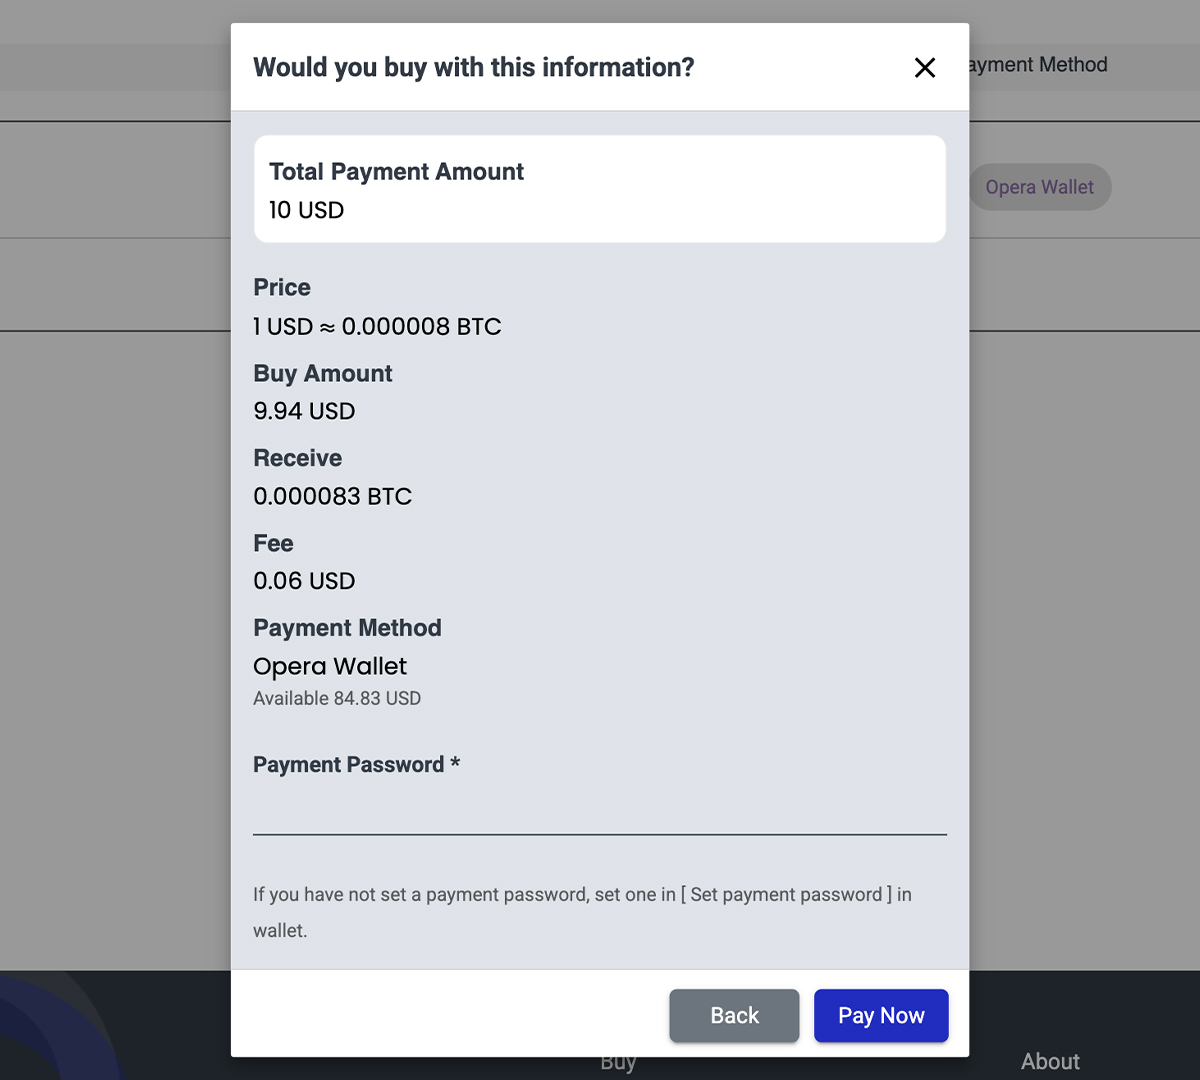Image resolution: width=1200 pixels, height=1080 pixels.
Task: Click the 0.000083 BTC receive value
Action: tap(332, 496)
